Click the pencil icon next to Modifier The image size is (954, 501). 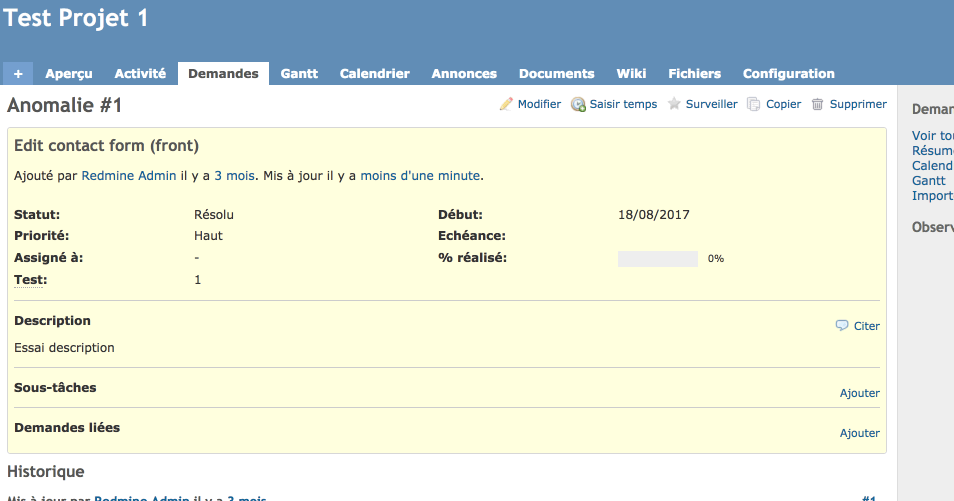click(x=506, y=104)
